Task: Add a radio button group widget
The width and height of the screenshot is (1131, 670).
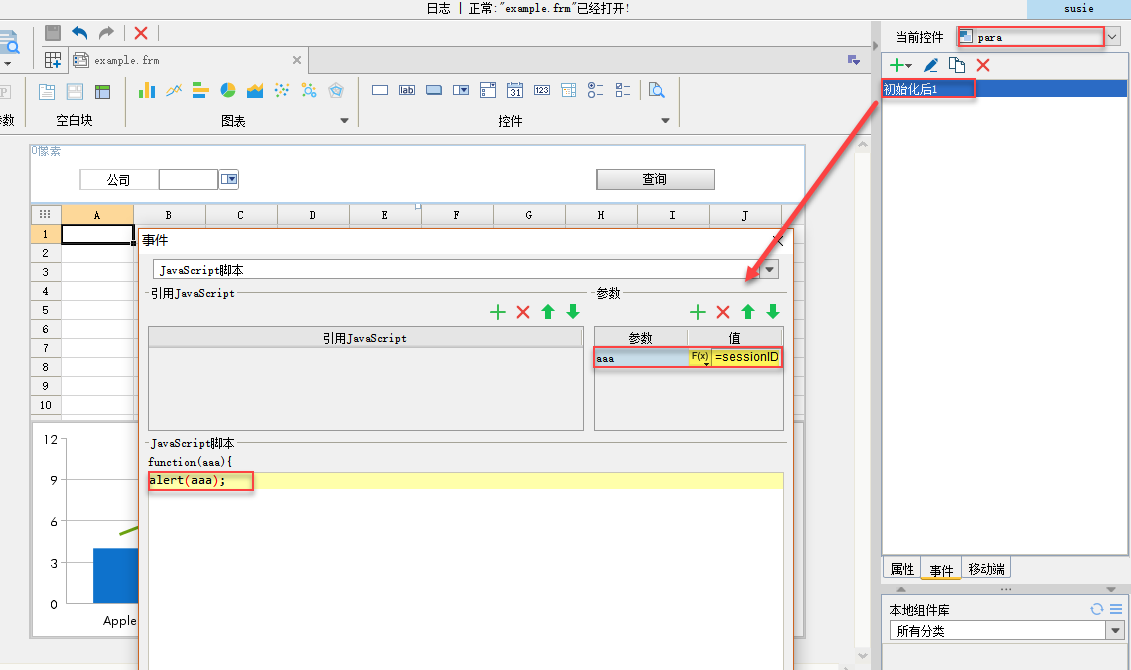Action: click(595, 90)
